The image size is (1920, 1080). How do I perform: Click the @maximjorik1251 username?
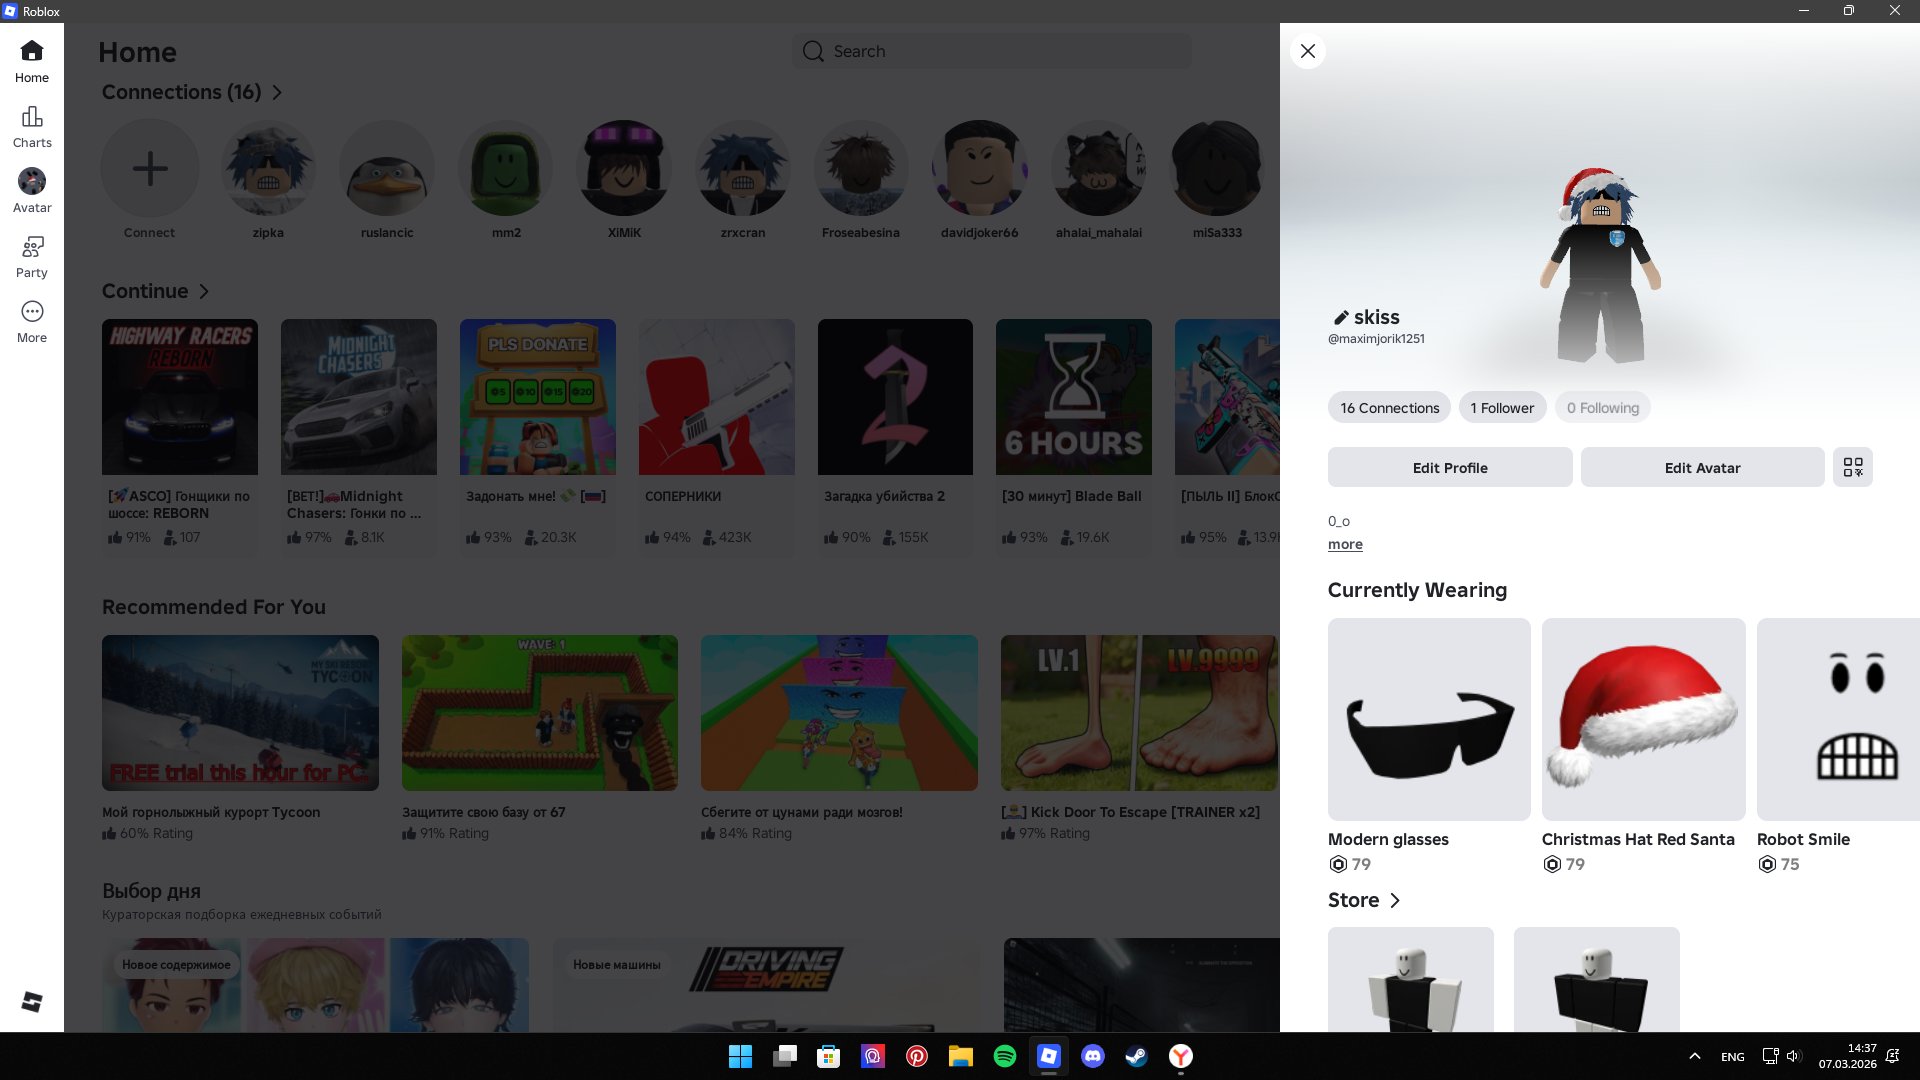click(x=1376, y=339)
